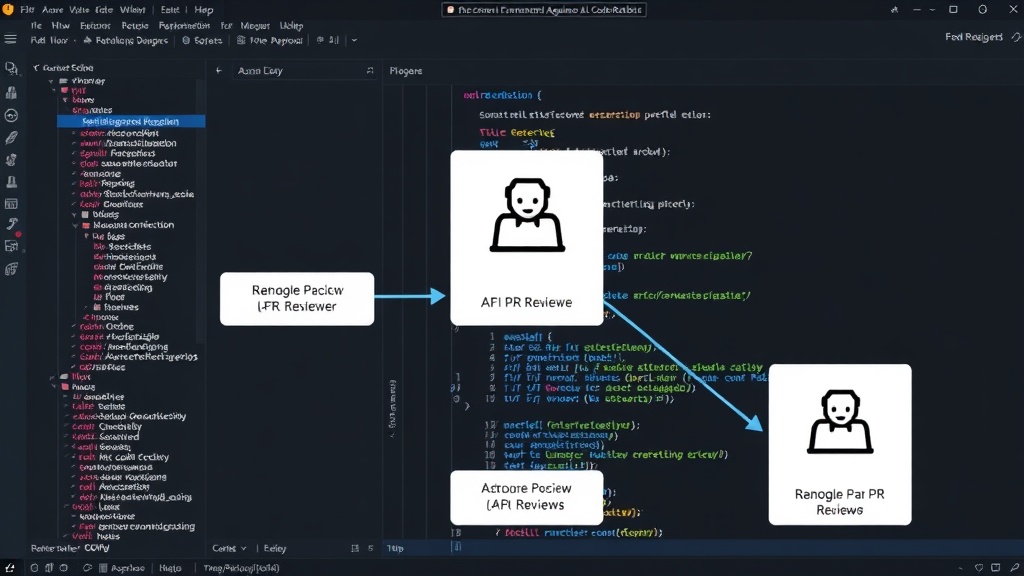Click the orange app logo in title bar
The width and height of the screenshot is (1024, 576).
(8, 9)
